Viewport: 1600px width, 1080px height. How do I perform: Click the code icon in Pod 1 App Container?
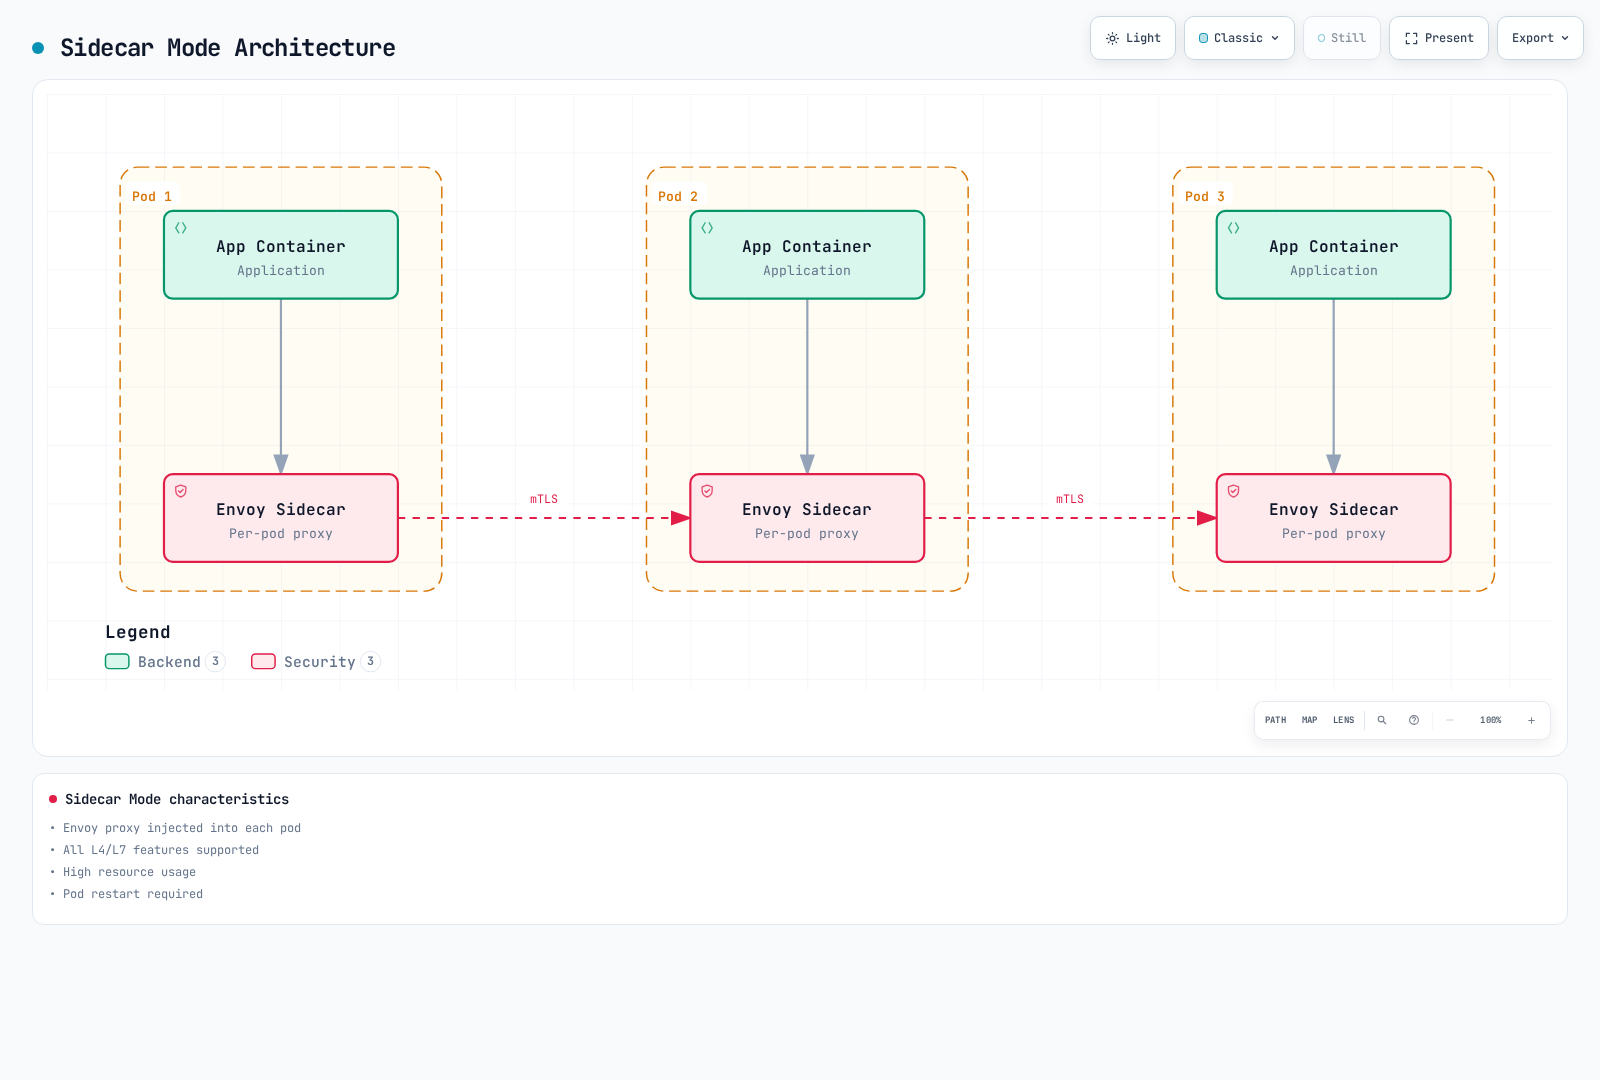tap(181, 228)
